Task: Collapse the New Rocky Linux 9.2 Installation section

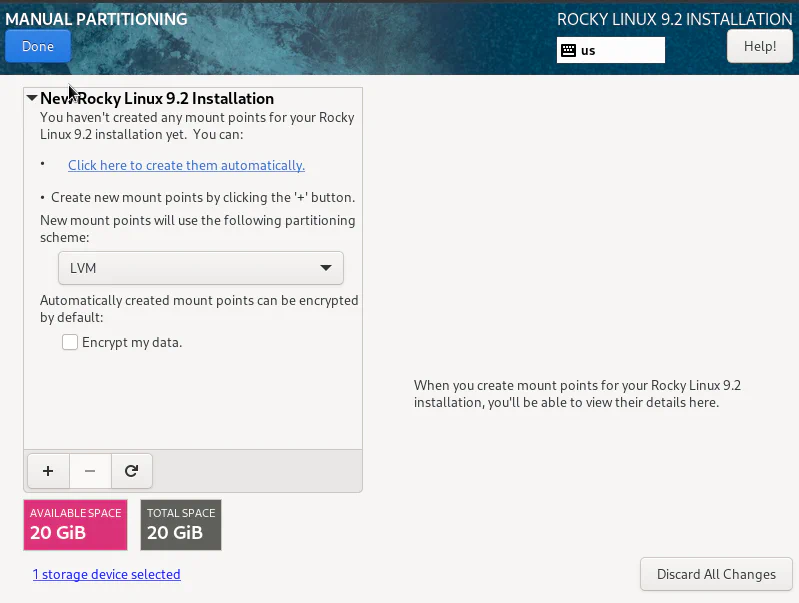Action: click(32, 98)
